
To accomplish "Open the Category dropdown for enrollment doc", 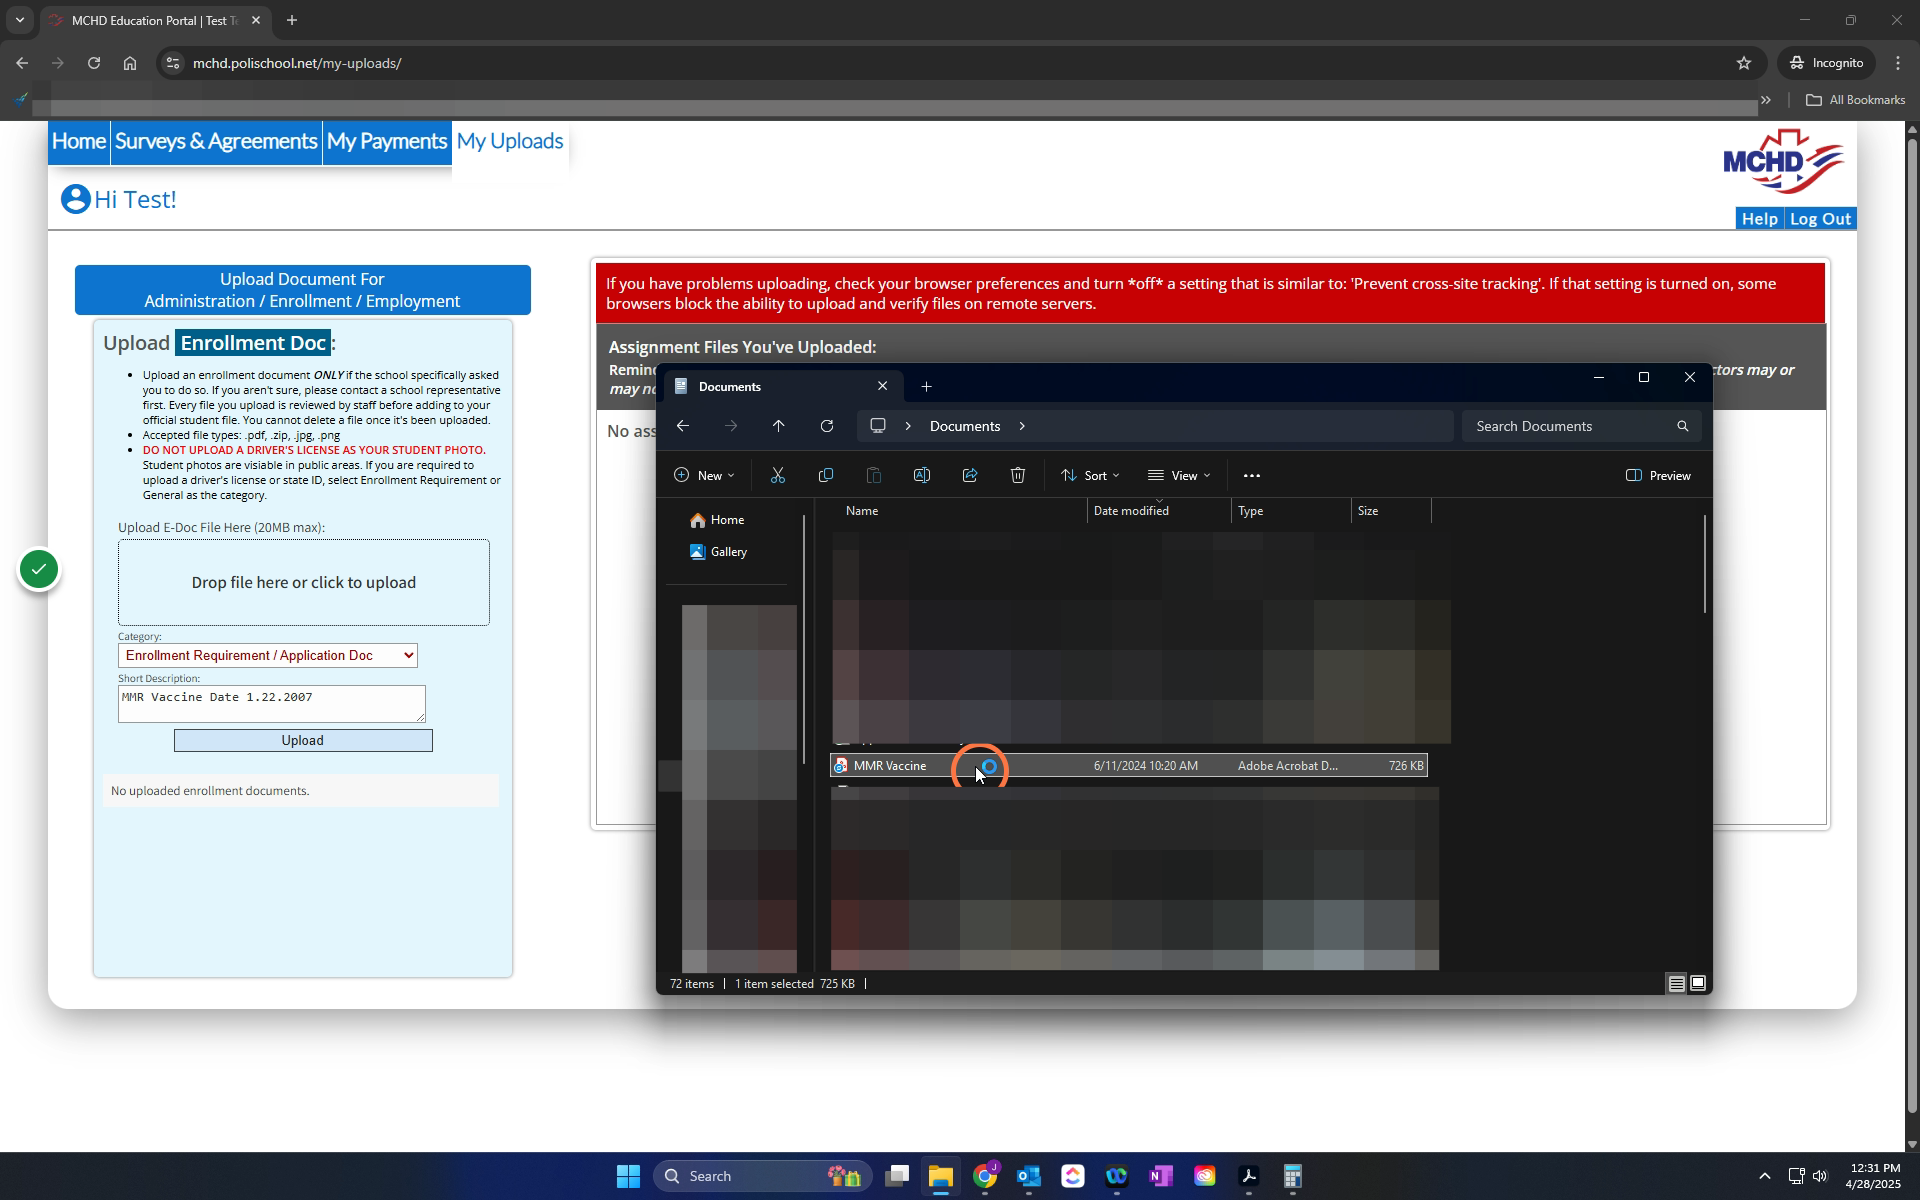I will [x=268, y=656].
